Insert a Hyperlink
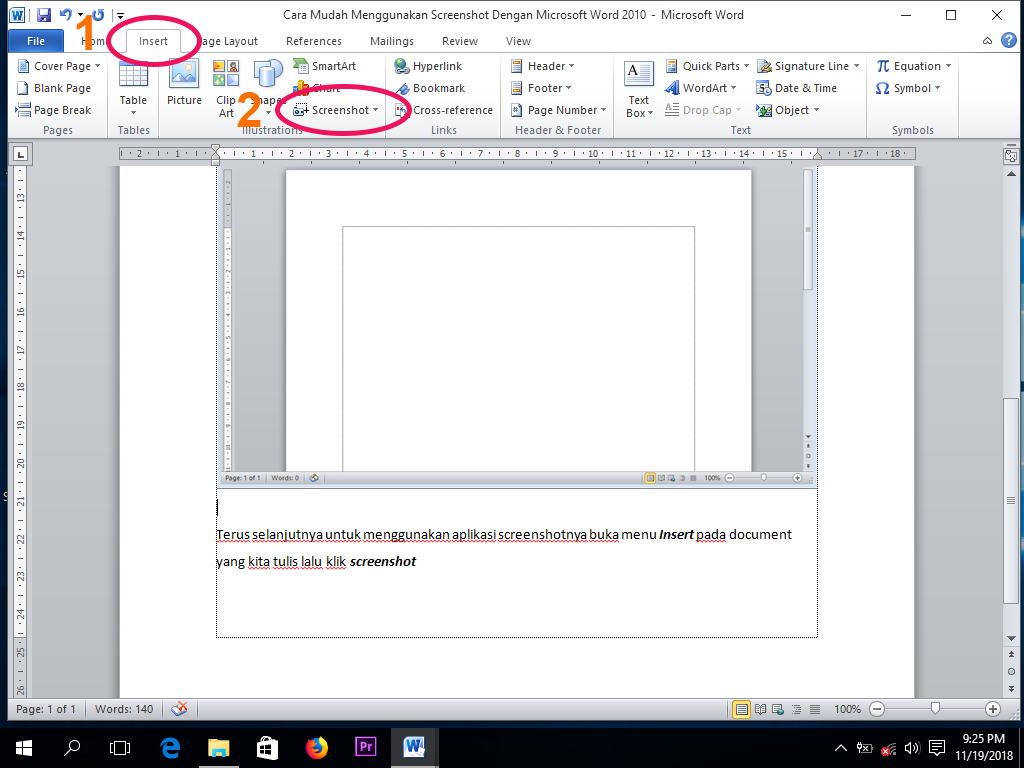The width and height of the screenshot is (1024, 768). pyautogui.click(x=428, y=66)
